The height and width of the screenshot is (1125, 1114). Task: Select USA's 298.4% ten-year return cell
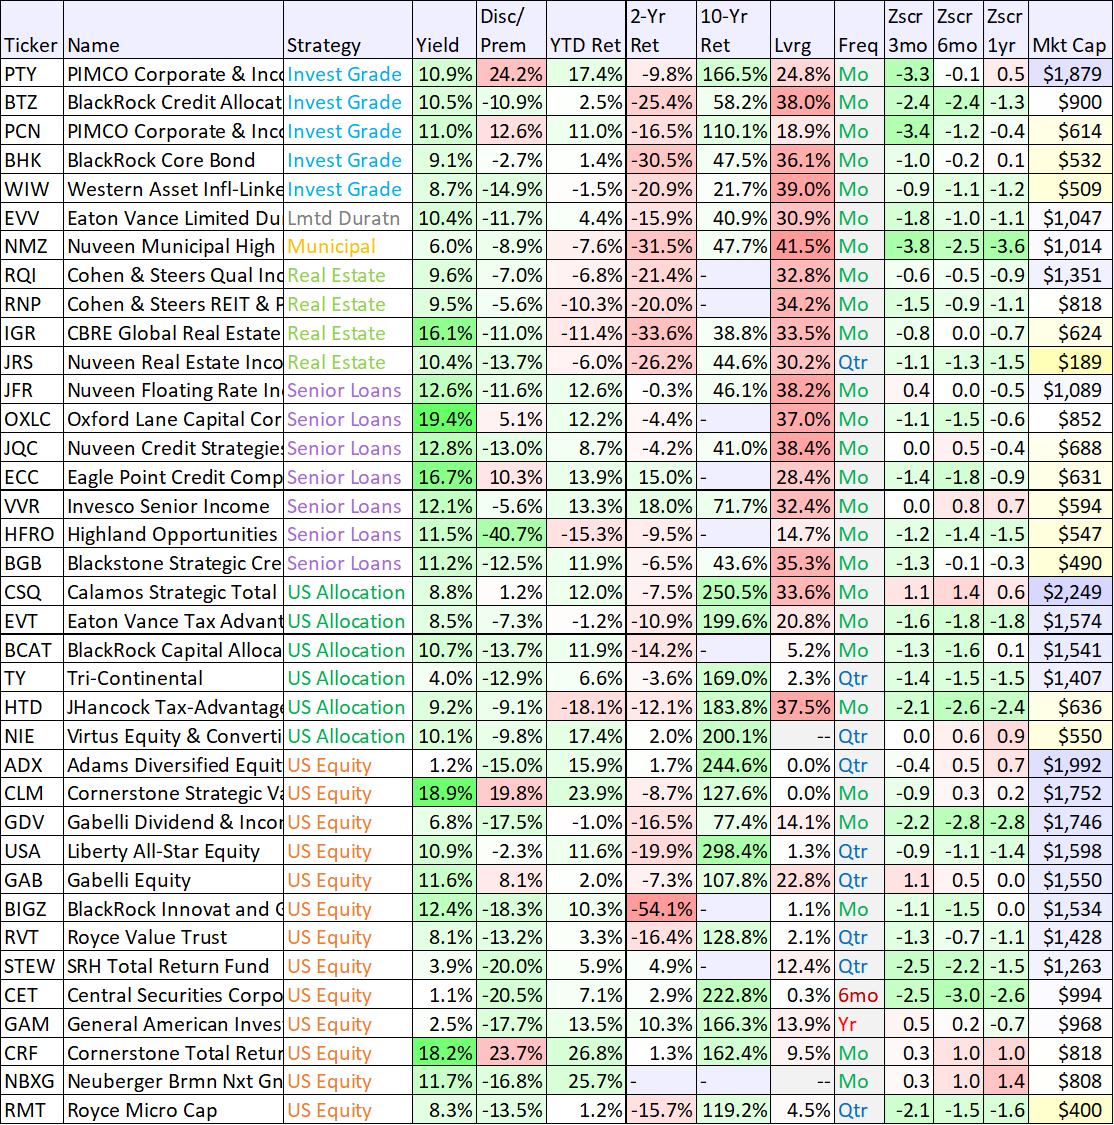[733, 851]
